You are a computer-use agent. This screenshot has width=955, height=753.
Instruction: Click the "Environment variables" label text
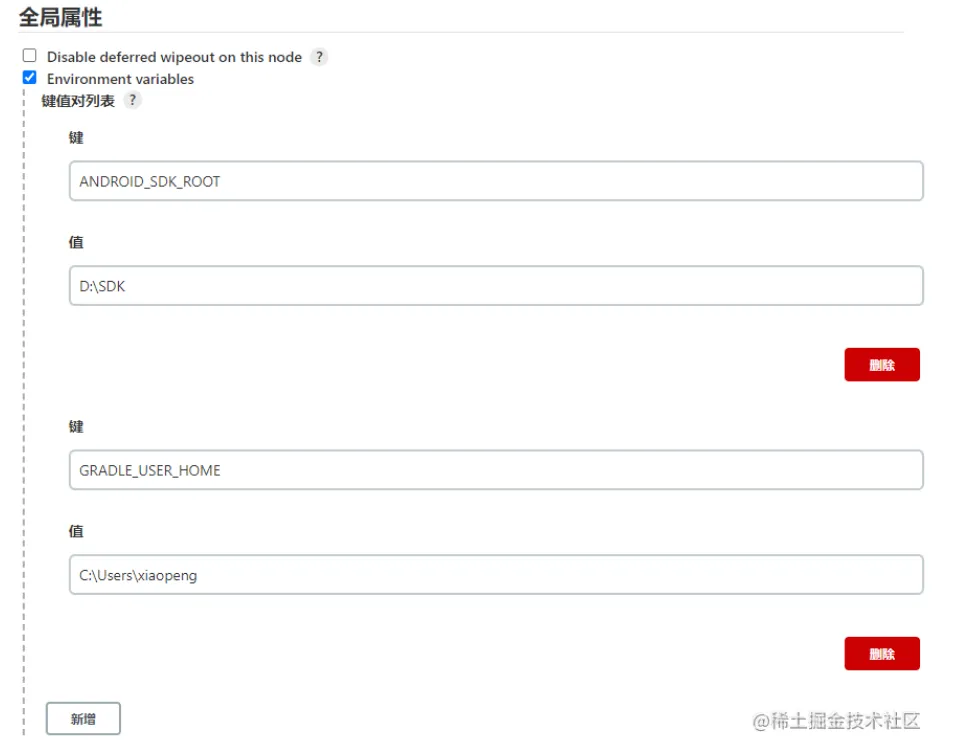(120, 79)
